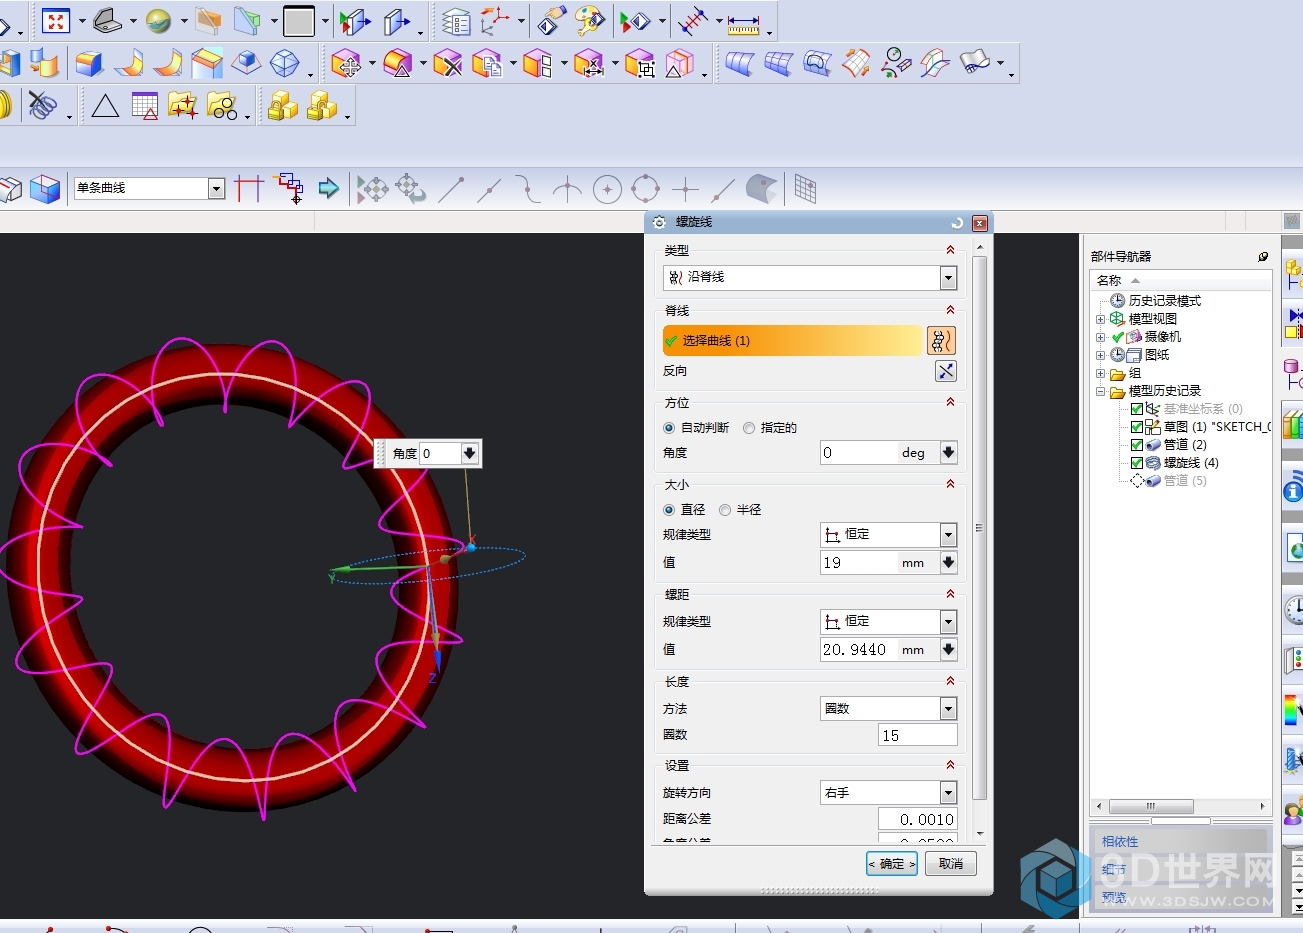Expand the 模型视图 tree node
The width and height of the screenshot is (1303, 933).
click(x=1101, y=319)
